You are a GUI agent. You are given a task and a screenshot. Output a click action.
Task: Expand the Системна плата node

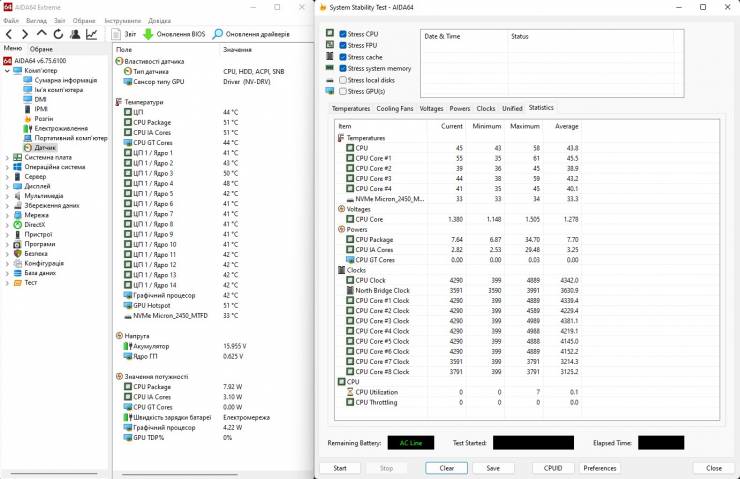(7, 157)
